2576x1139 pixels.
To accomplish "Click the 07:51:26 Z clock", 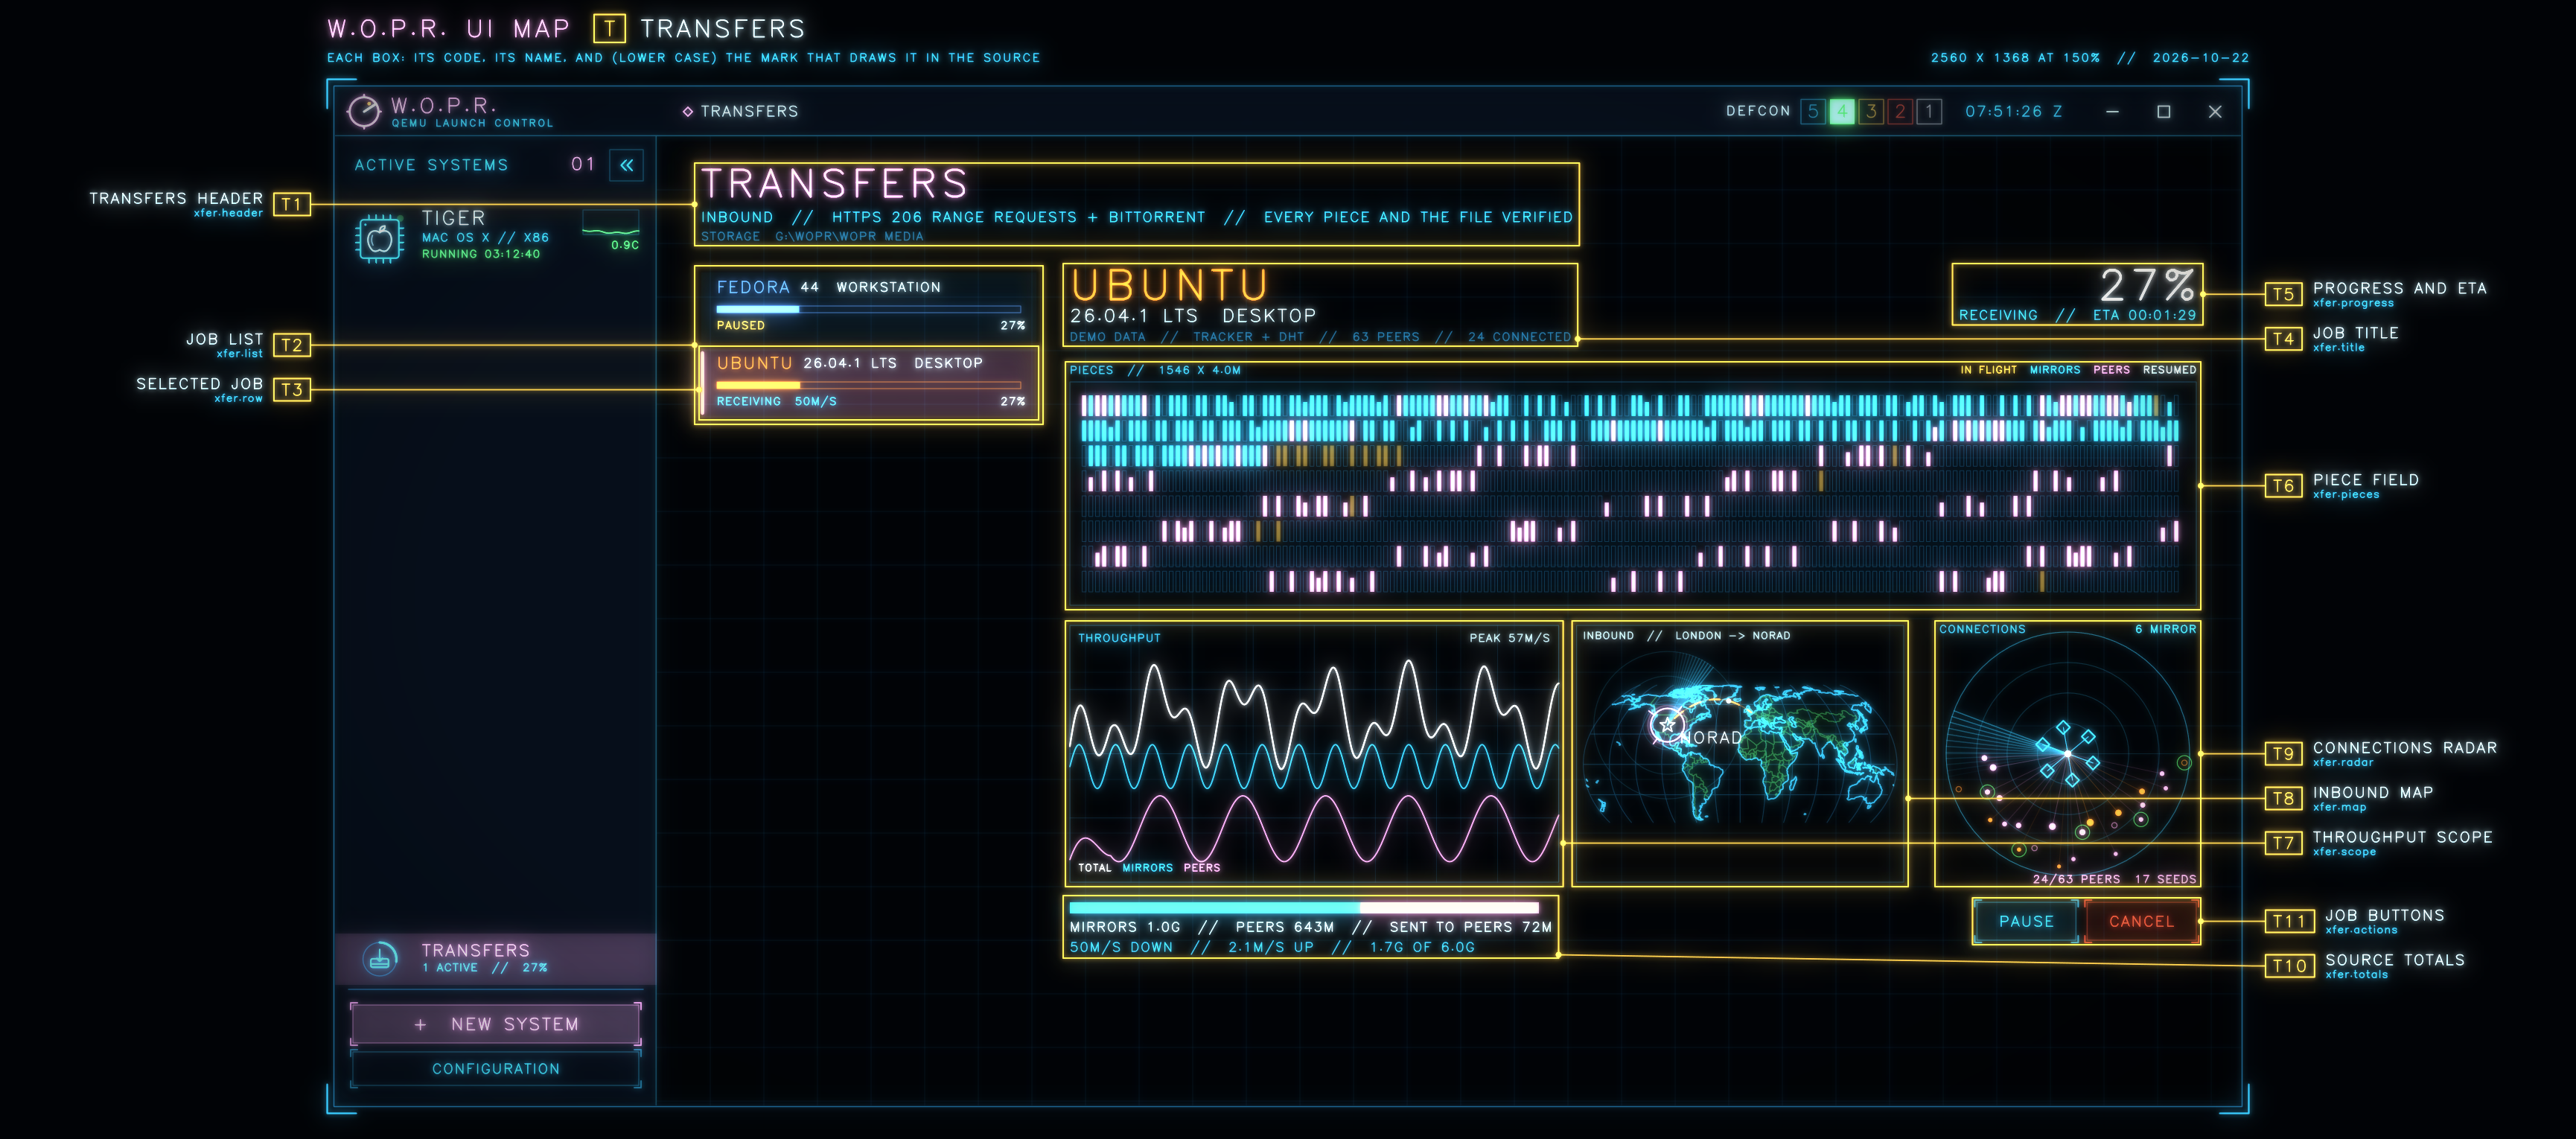I will point(2013,111).
